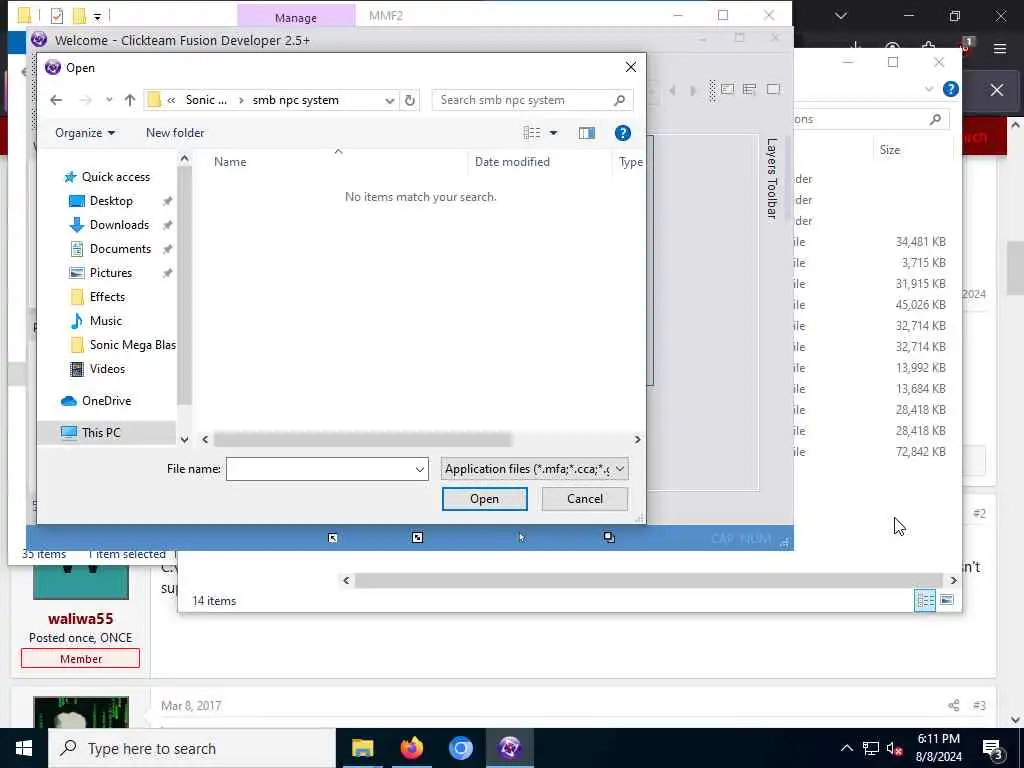Open File Explorer from the taskbar
The height and width of the screenshot is (768, 1024).
point(362,748)
